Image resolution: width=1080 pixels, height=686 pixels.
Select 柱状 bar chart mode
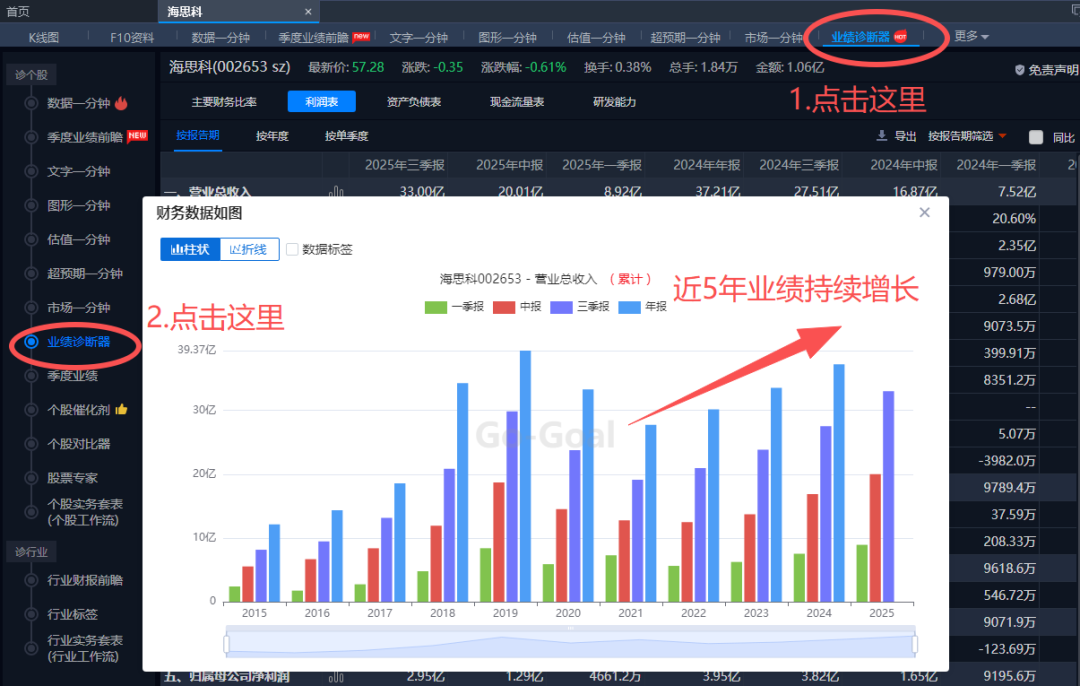click(x=190, y=249)
